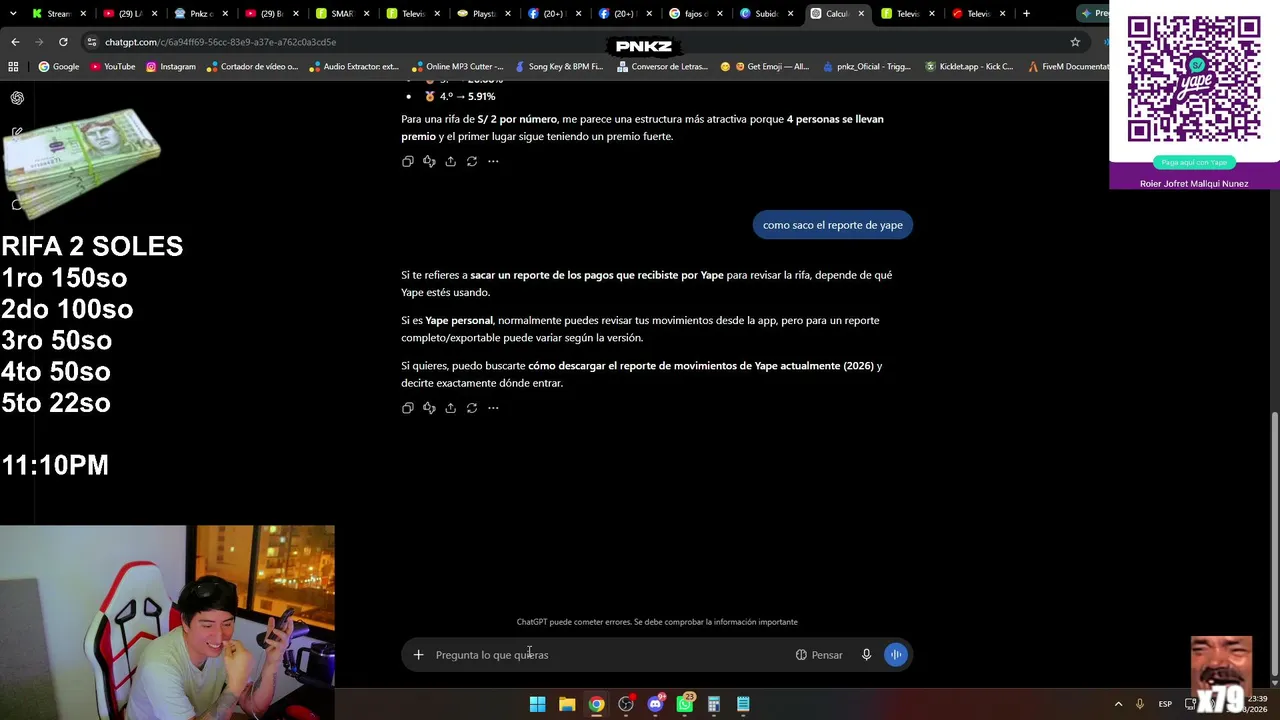Open the Get Emoji bookmark
Viewport: 1280px width, 720px height.
tap(765, 67)
